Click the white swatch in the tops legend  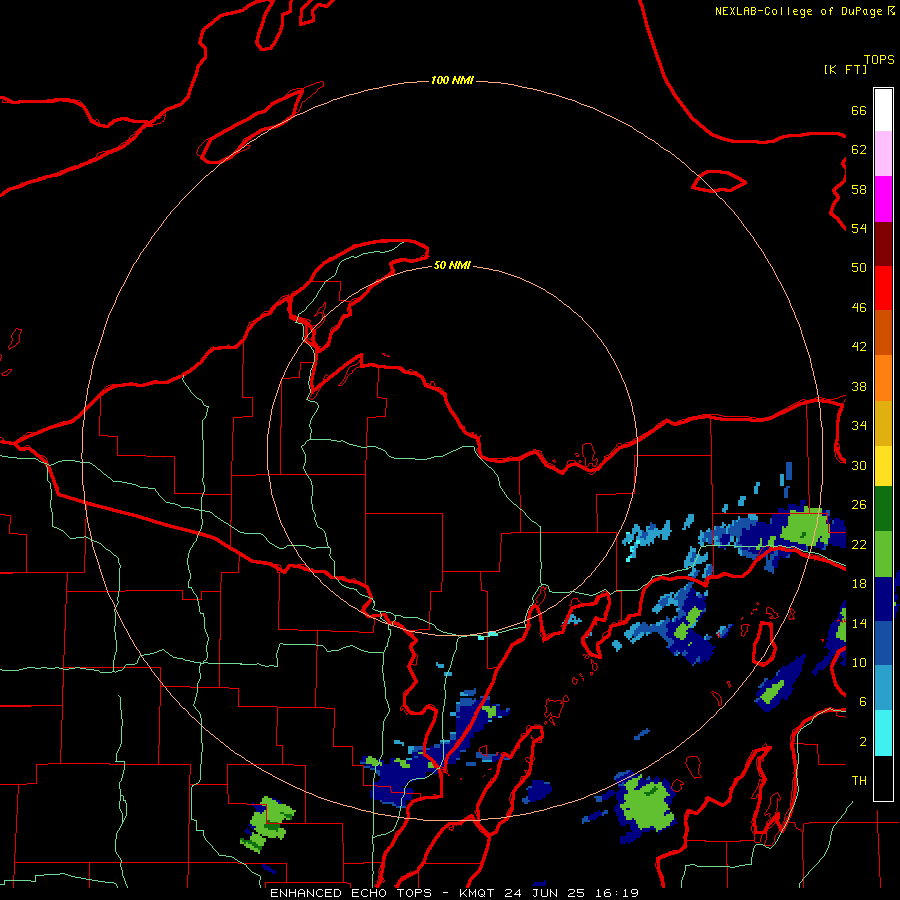883,110
